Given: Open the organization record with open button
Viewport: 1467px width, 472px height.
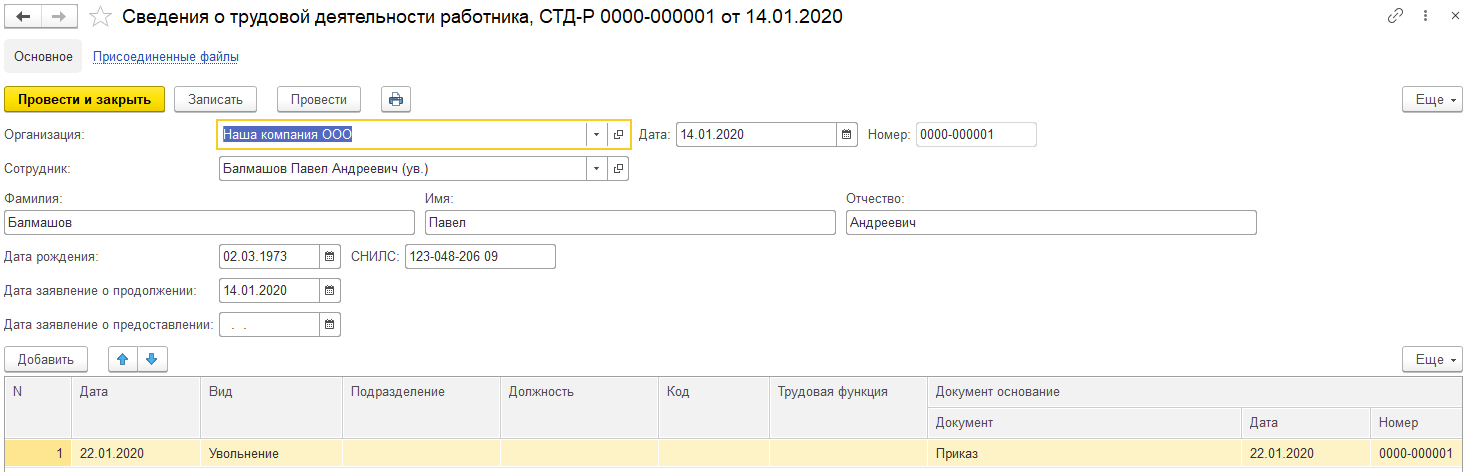Looking at the screenshot, I should (x=618, y=135).
